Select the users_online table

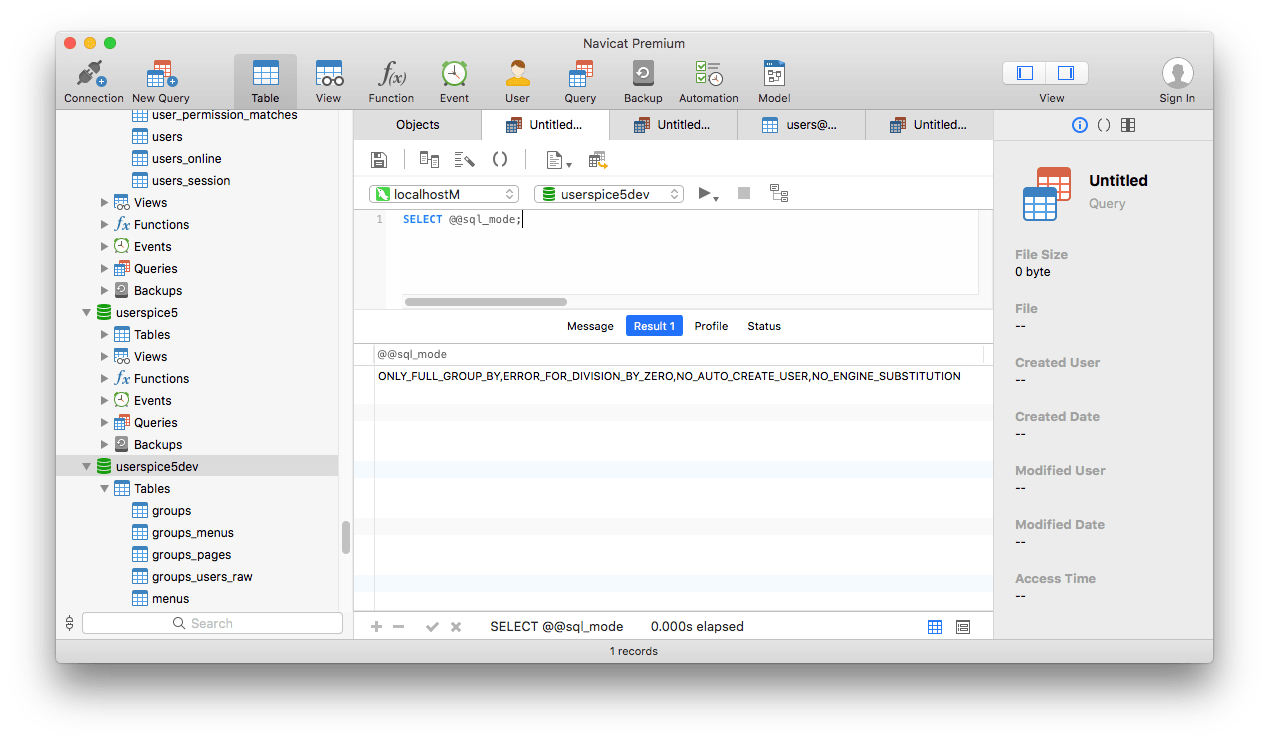coord(177,159)
